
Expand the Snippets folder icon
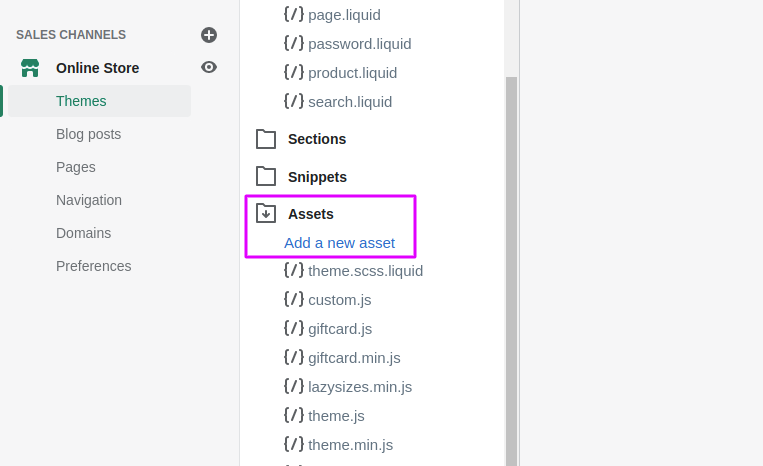(x=266, y=177)
